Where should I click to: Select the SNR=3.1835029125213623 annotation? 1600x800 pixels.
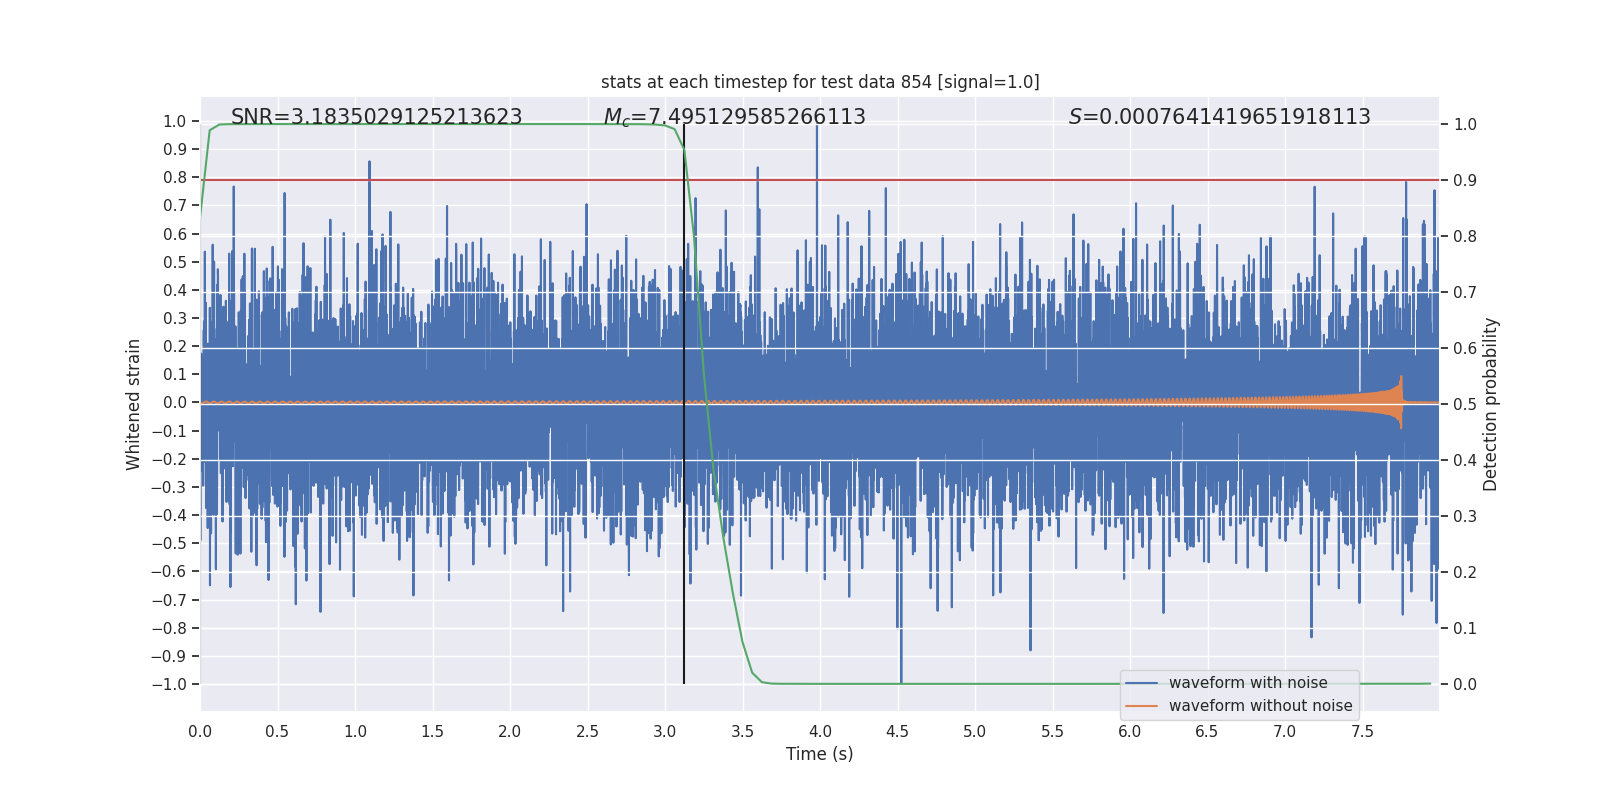pyautogui.click(x=377, y=117)
